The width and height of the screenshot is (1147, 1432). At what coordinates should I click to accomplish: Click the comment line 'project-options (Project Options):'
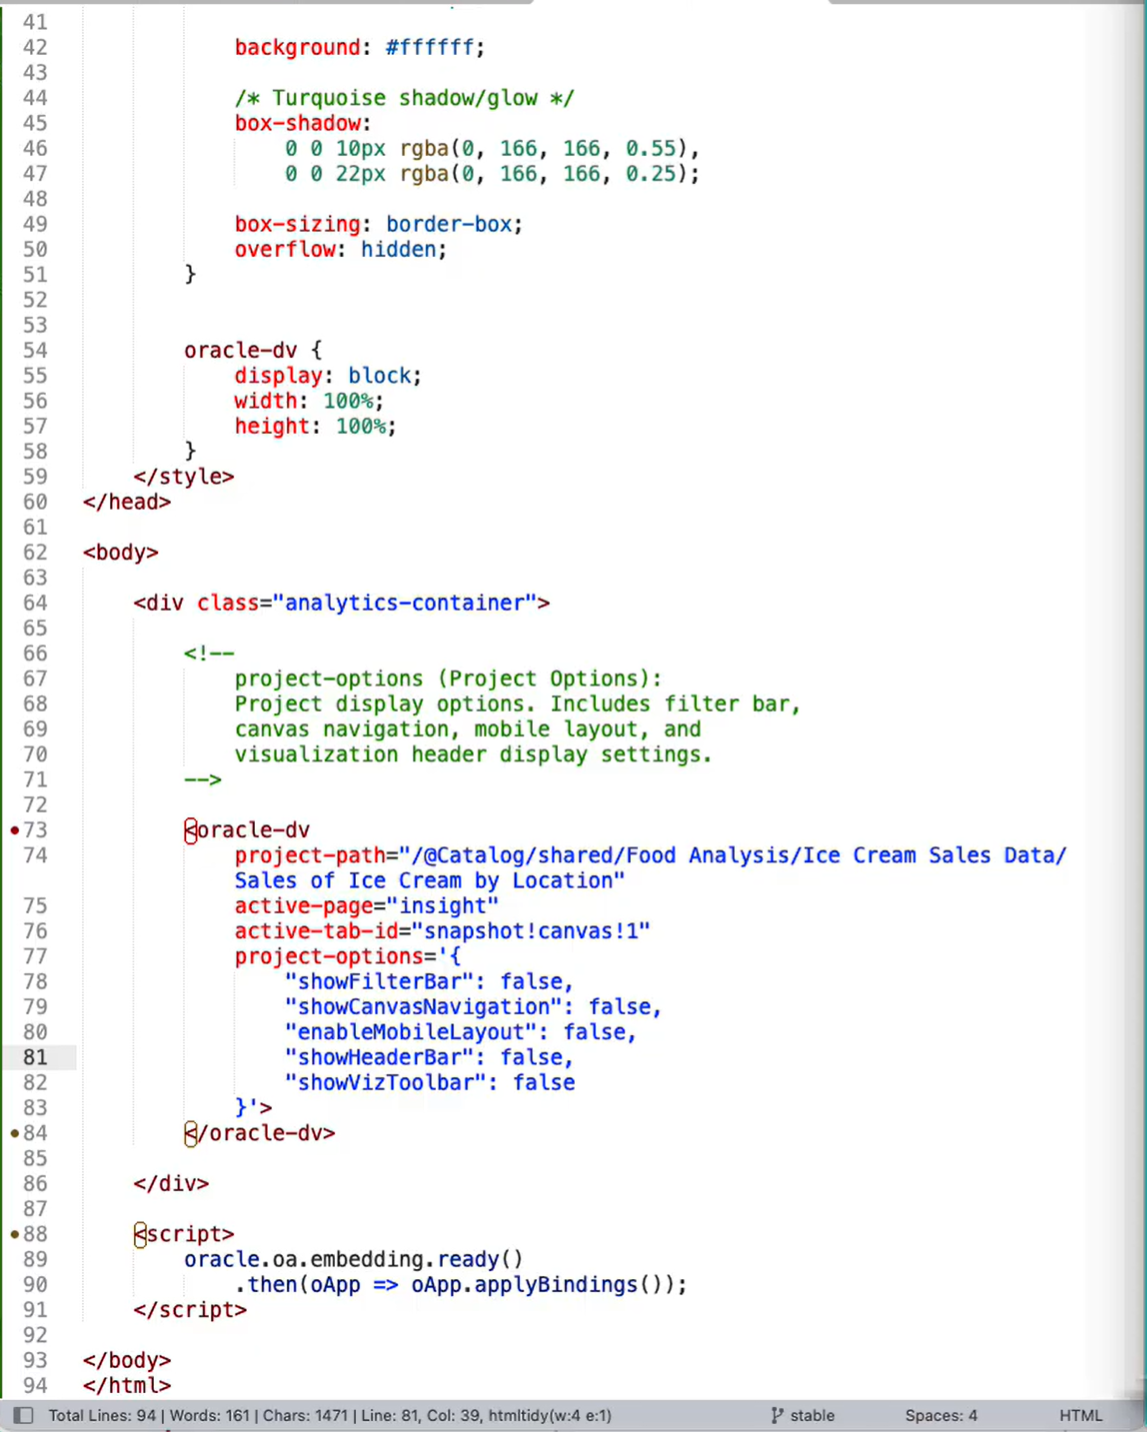(x=448, y=678)
